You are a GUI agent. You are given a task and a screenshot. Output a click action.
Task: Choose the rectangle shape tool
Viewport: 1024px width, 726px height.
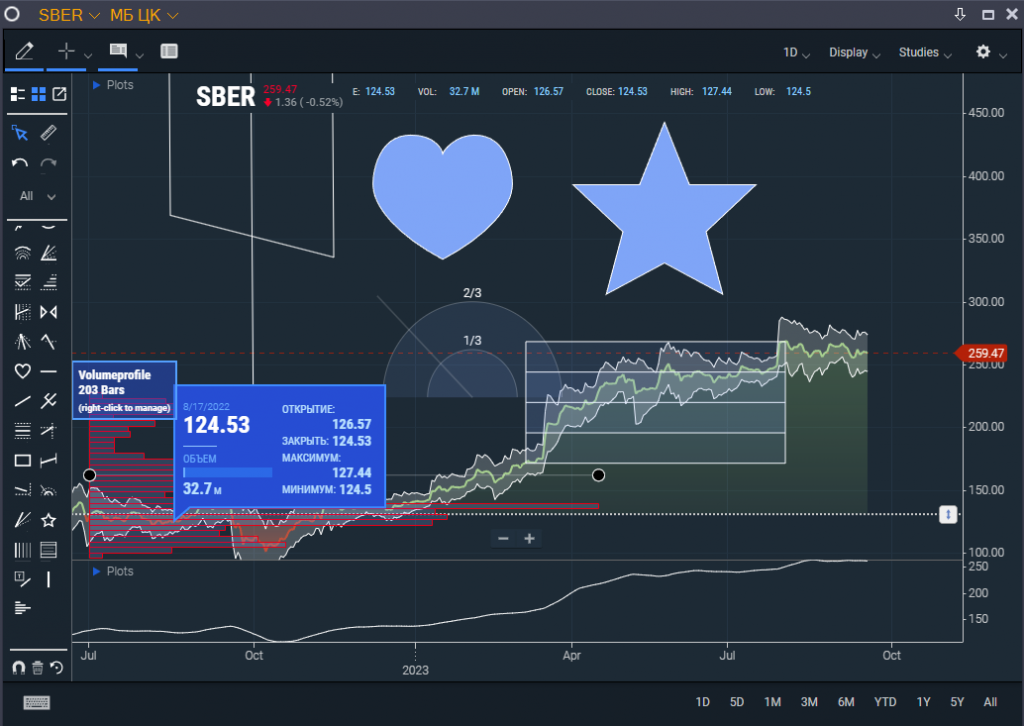(22, 461)
